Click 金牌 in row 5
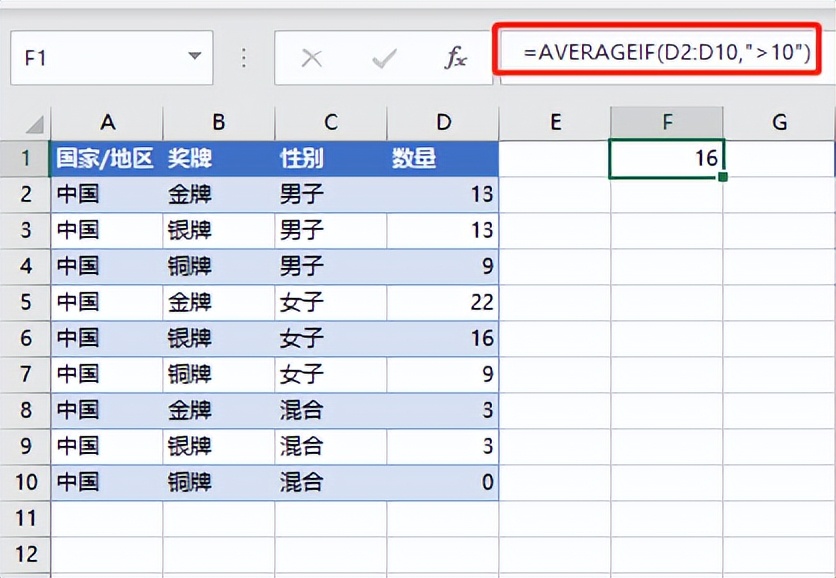The height and width of the screenshot is (578, 836). [x=190, y=302]
